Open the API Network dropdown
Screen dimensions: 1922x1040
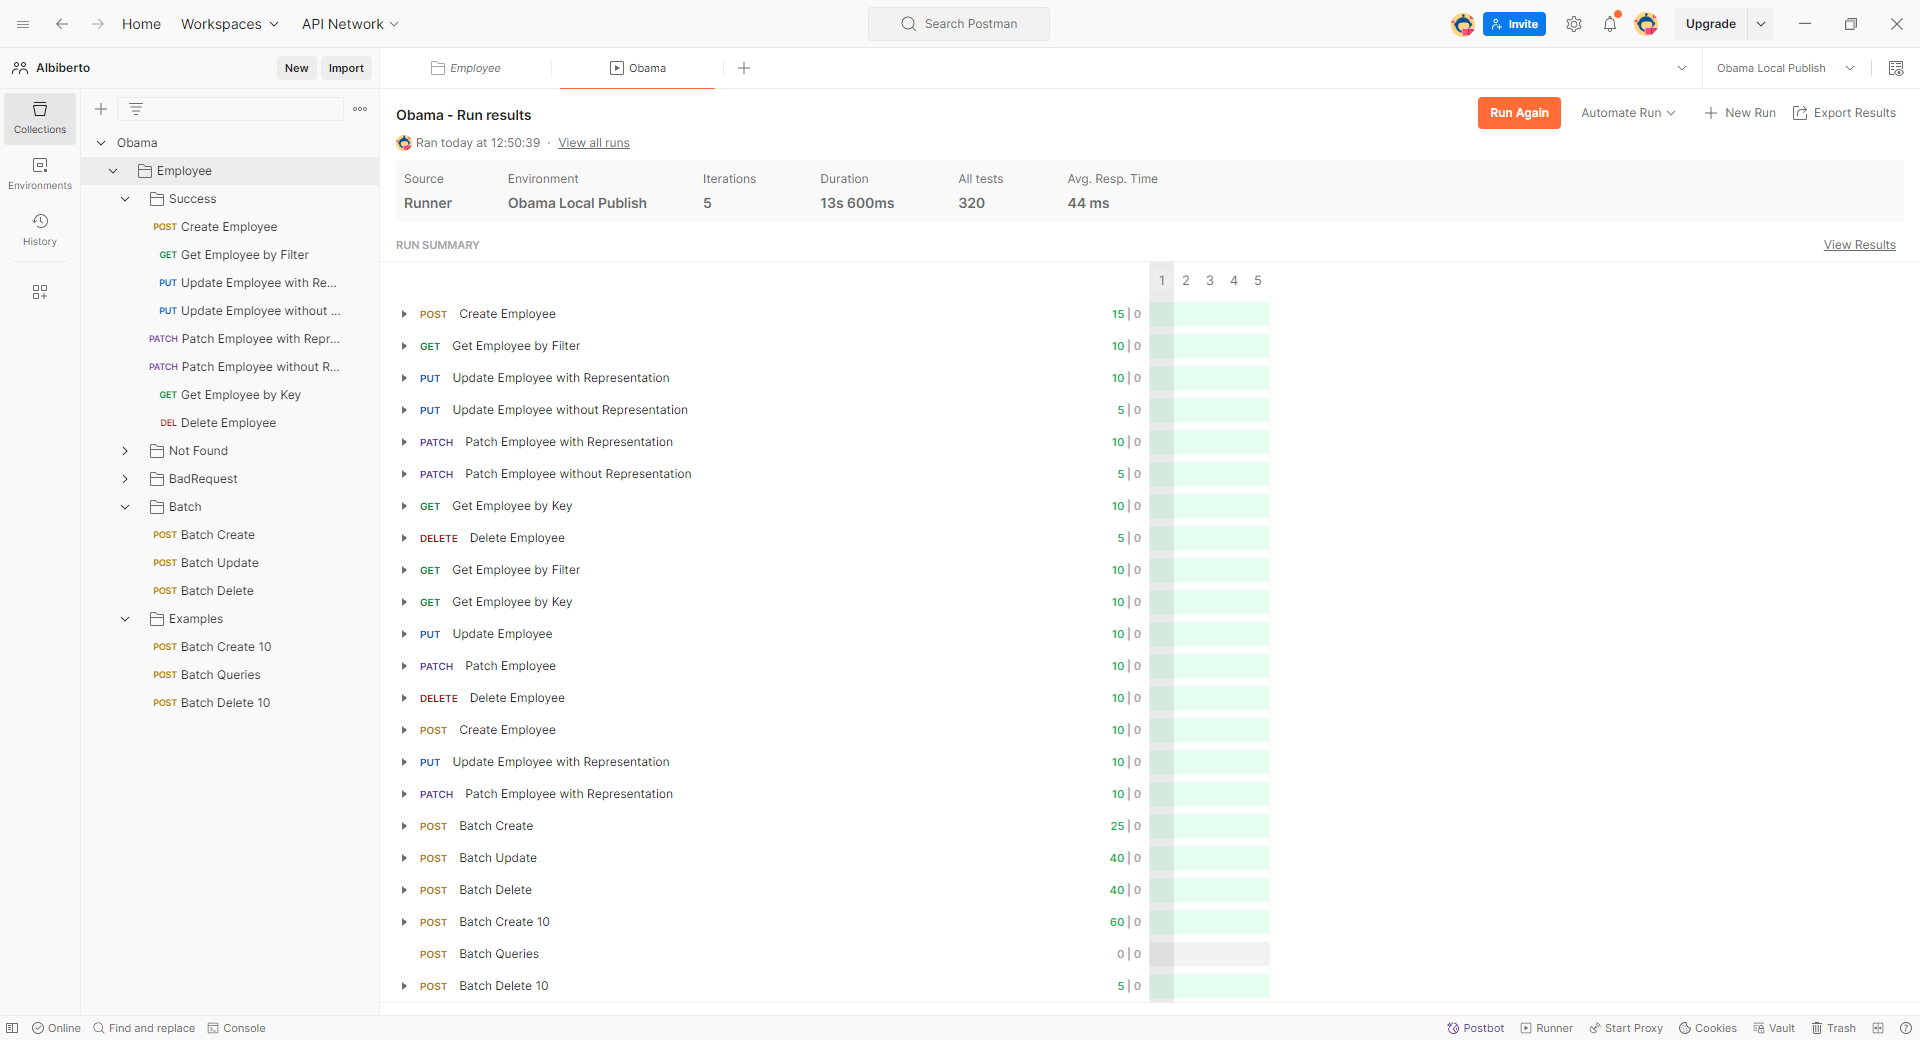click(x=350, y=24)
